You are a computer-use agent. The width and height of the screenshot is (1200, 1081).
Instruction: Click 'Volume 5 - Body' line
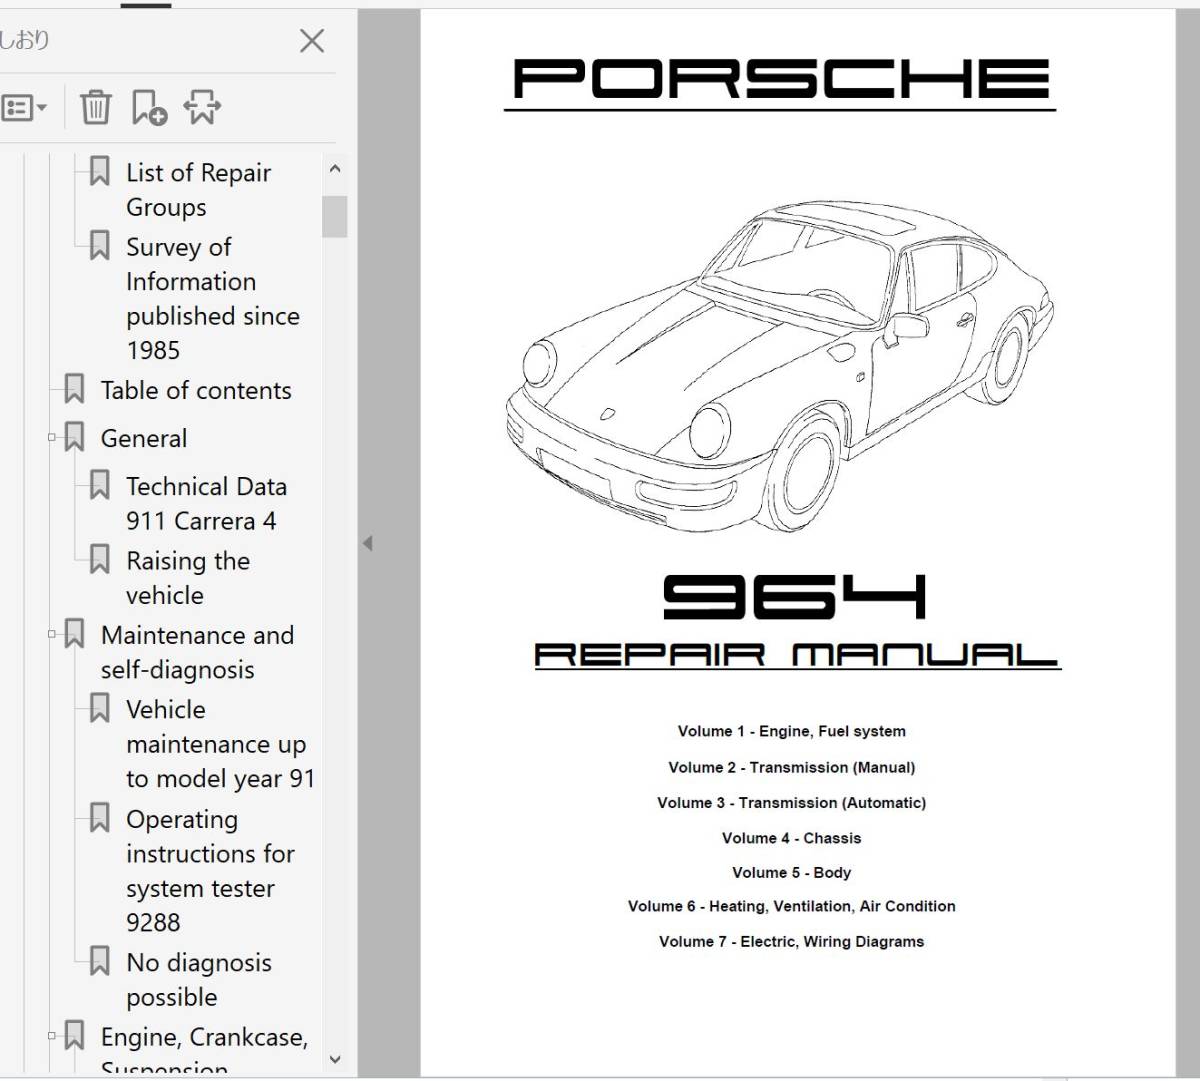792,872
